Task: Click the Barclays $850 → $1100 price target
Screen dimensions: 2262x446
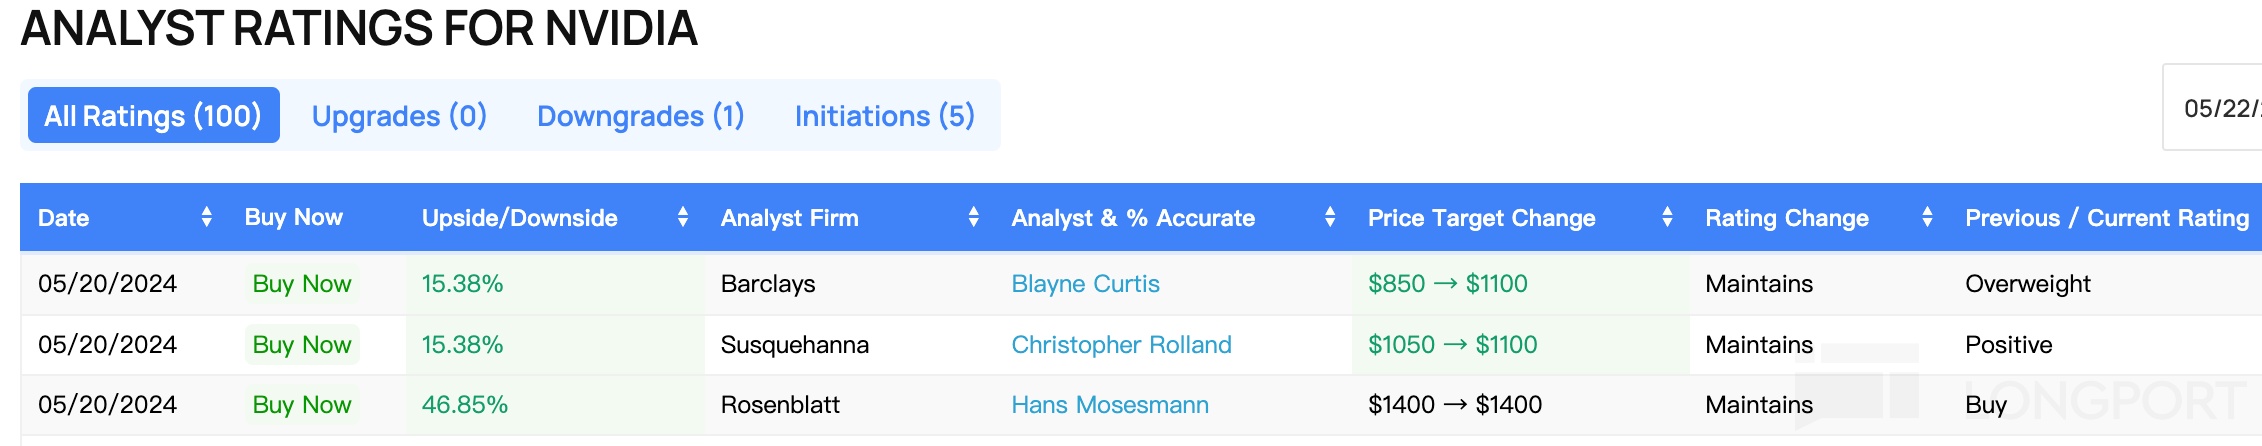Action: (1447, 284)
